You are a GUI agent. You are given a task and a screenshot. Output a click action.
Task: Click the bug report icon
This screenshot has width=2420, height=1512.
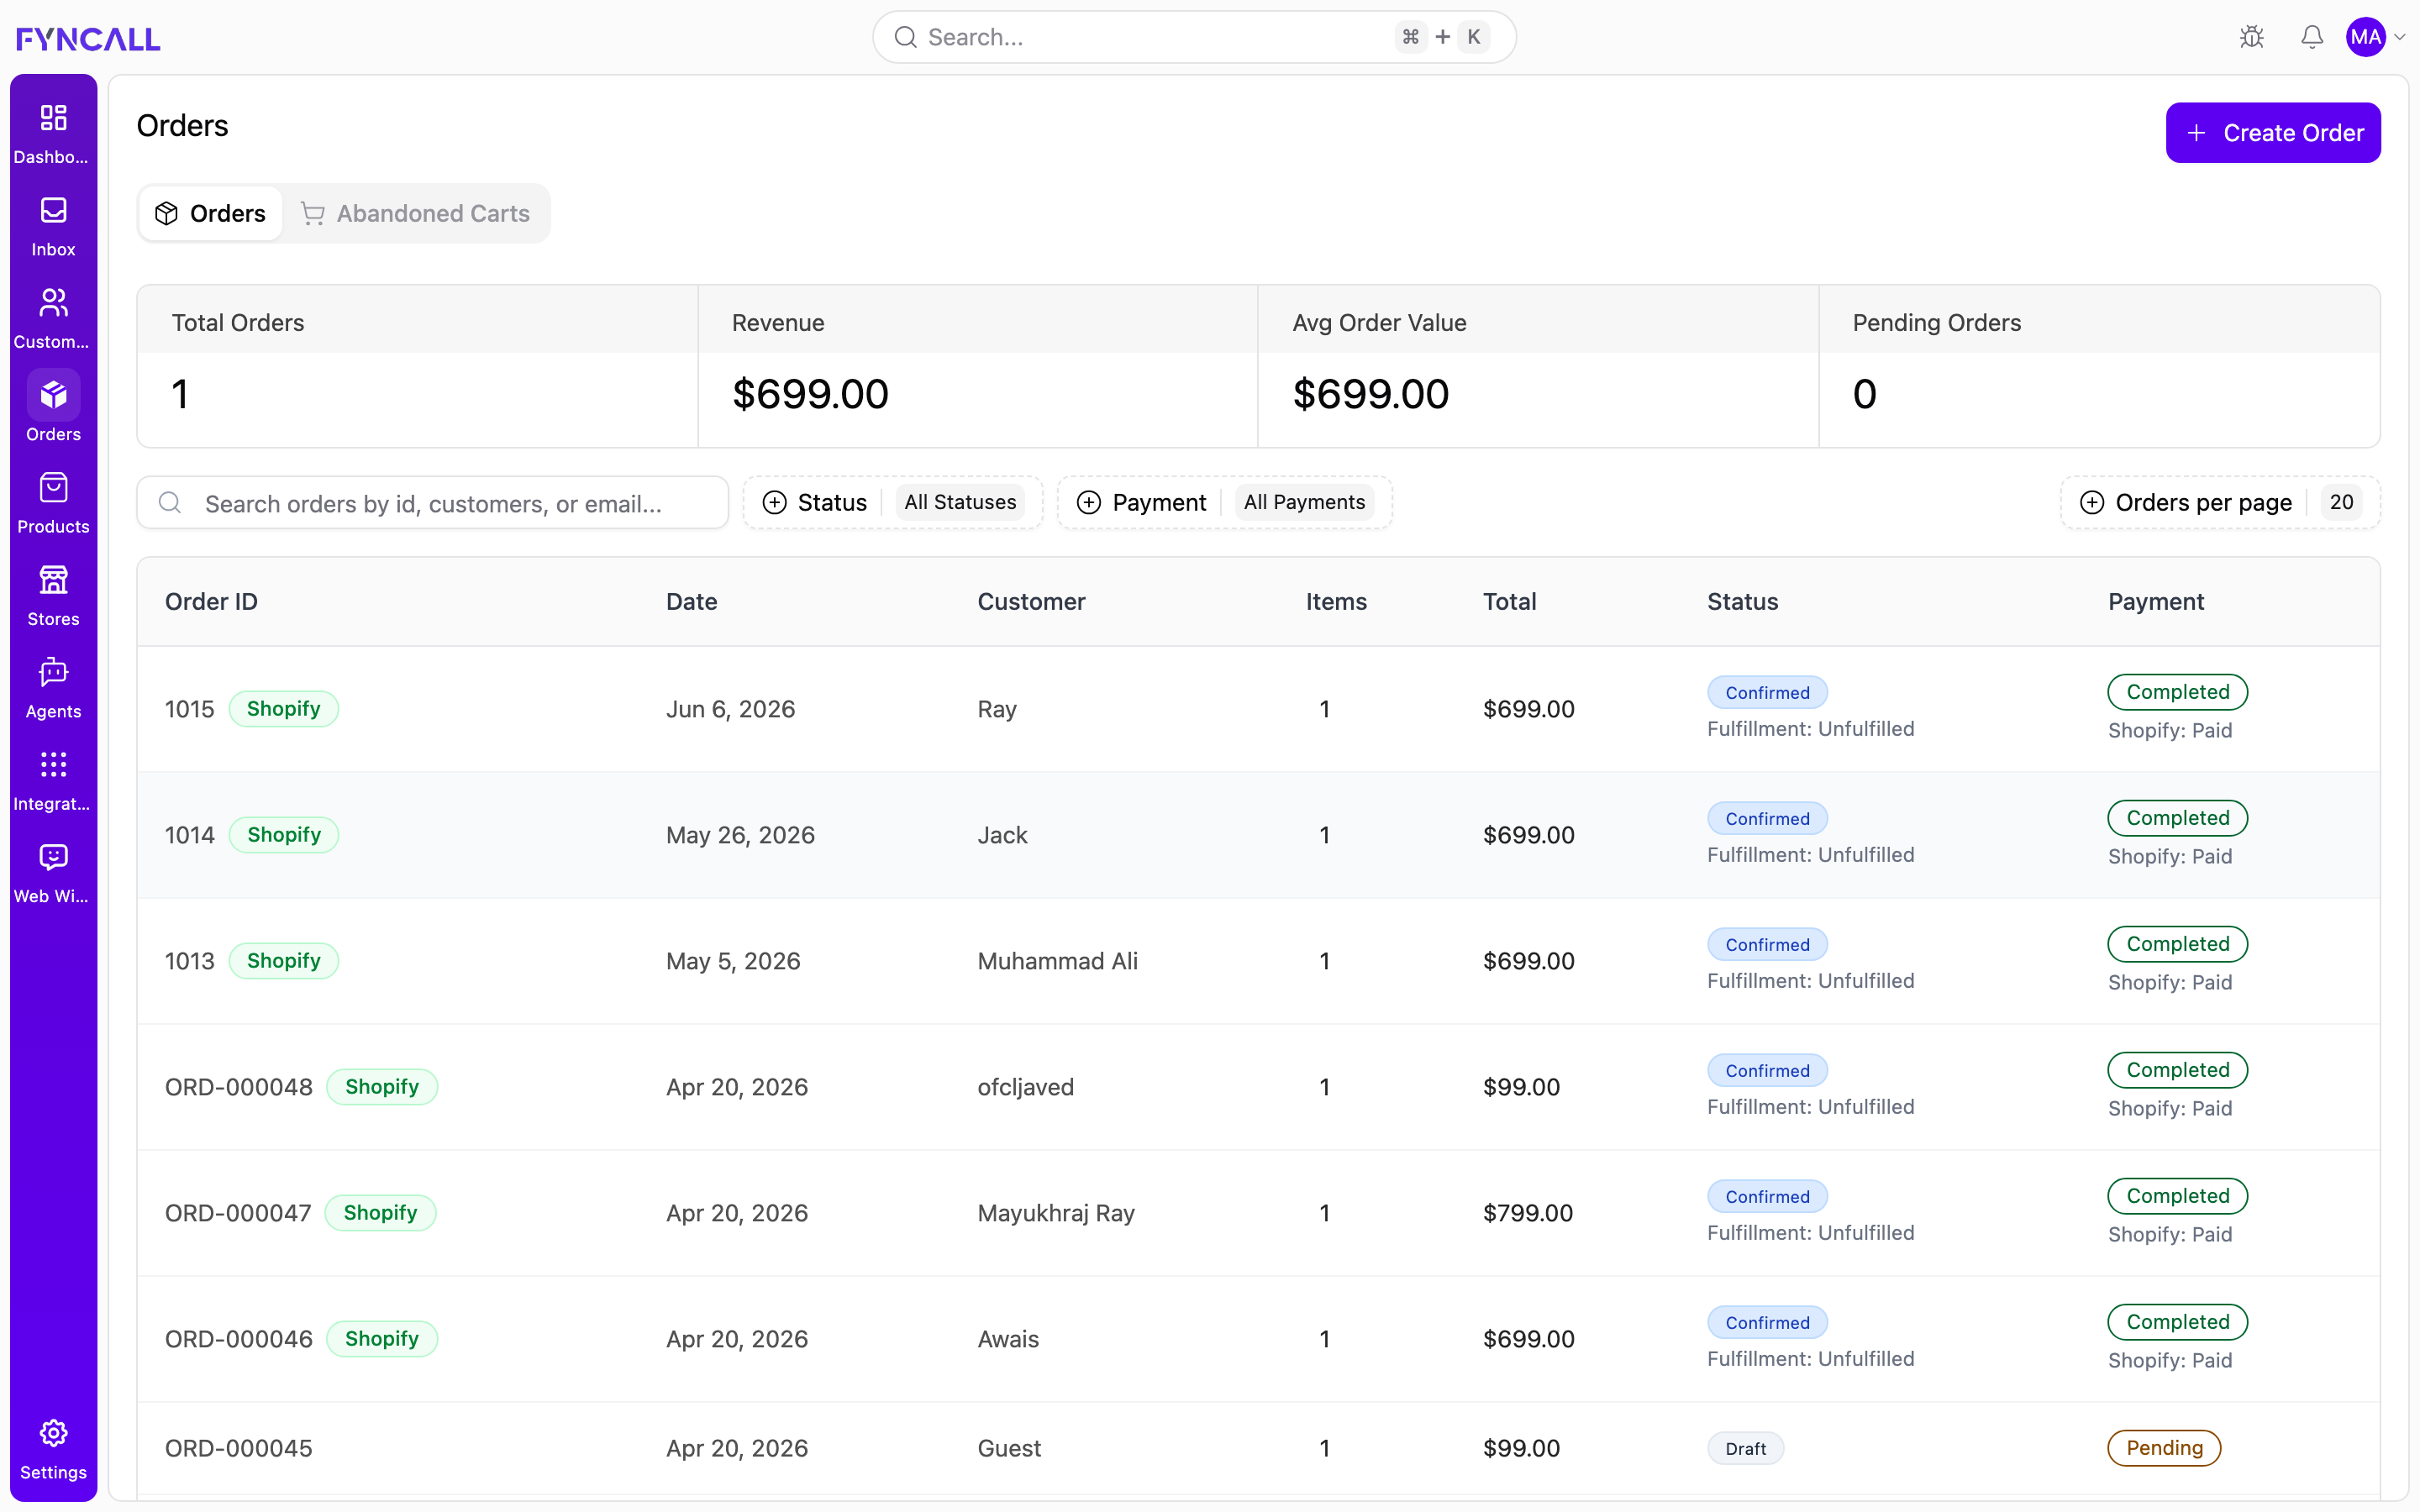[x=2252, y=37]
